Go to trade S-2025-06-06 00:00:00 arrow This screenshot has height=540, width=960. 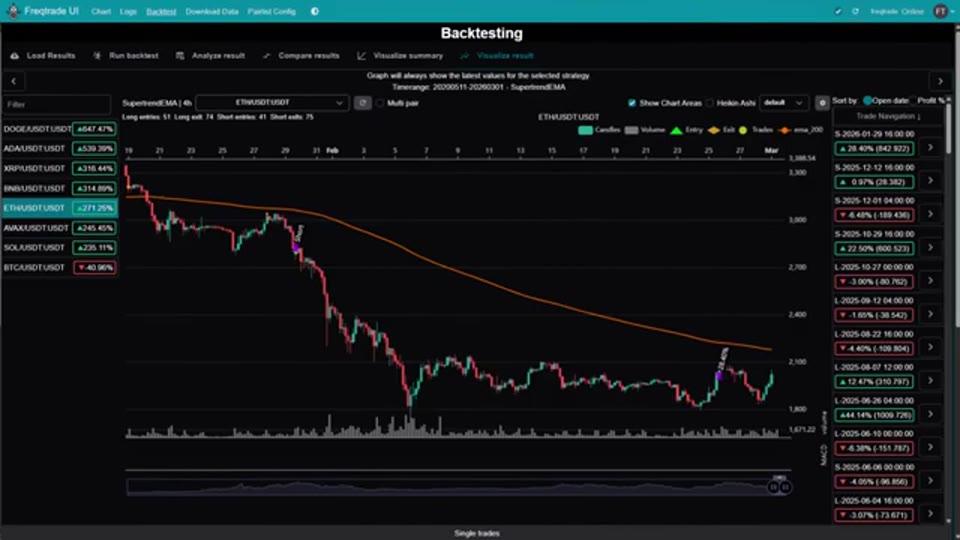pyautogui.click(x=930, y=481)
